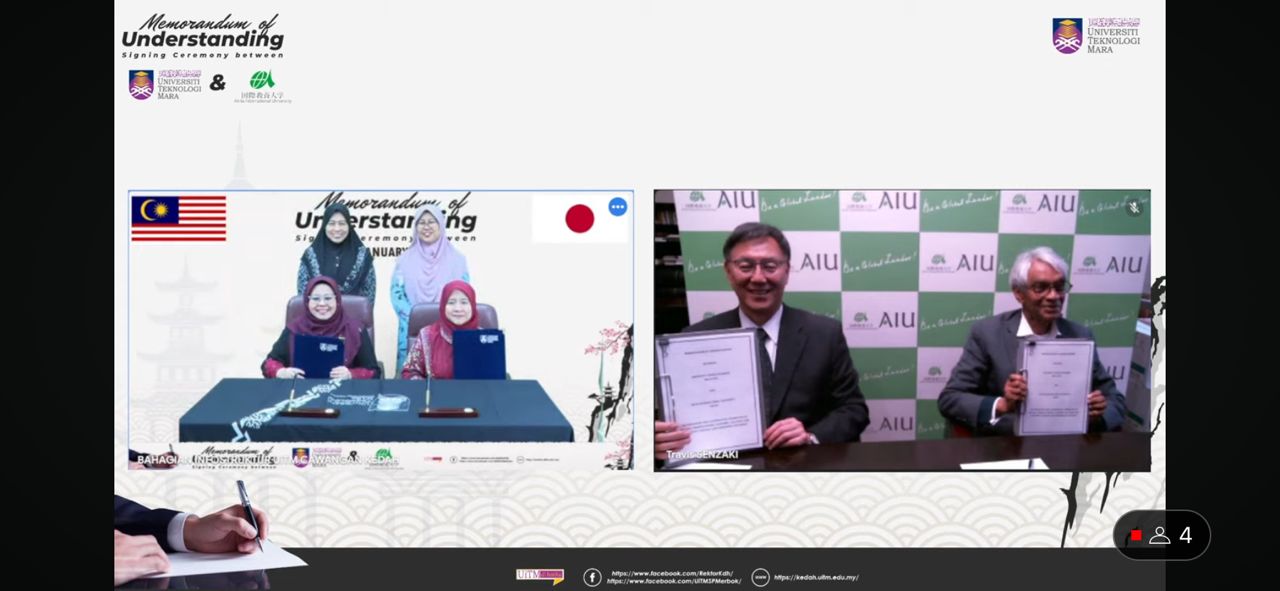Screen dimensions: 1280x591
Task: Click the www globe icon in the footer
Action: (760, 577)
